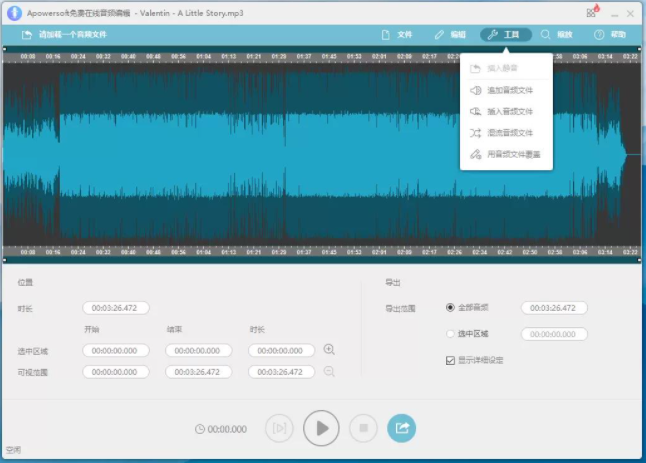Click the audio waveform display
Image resolution: width=646 pixels, height=463 pixels.
321,154
